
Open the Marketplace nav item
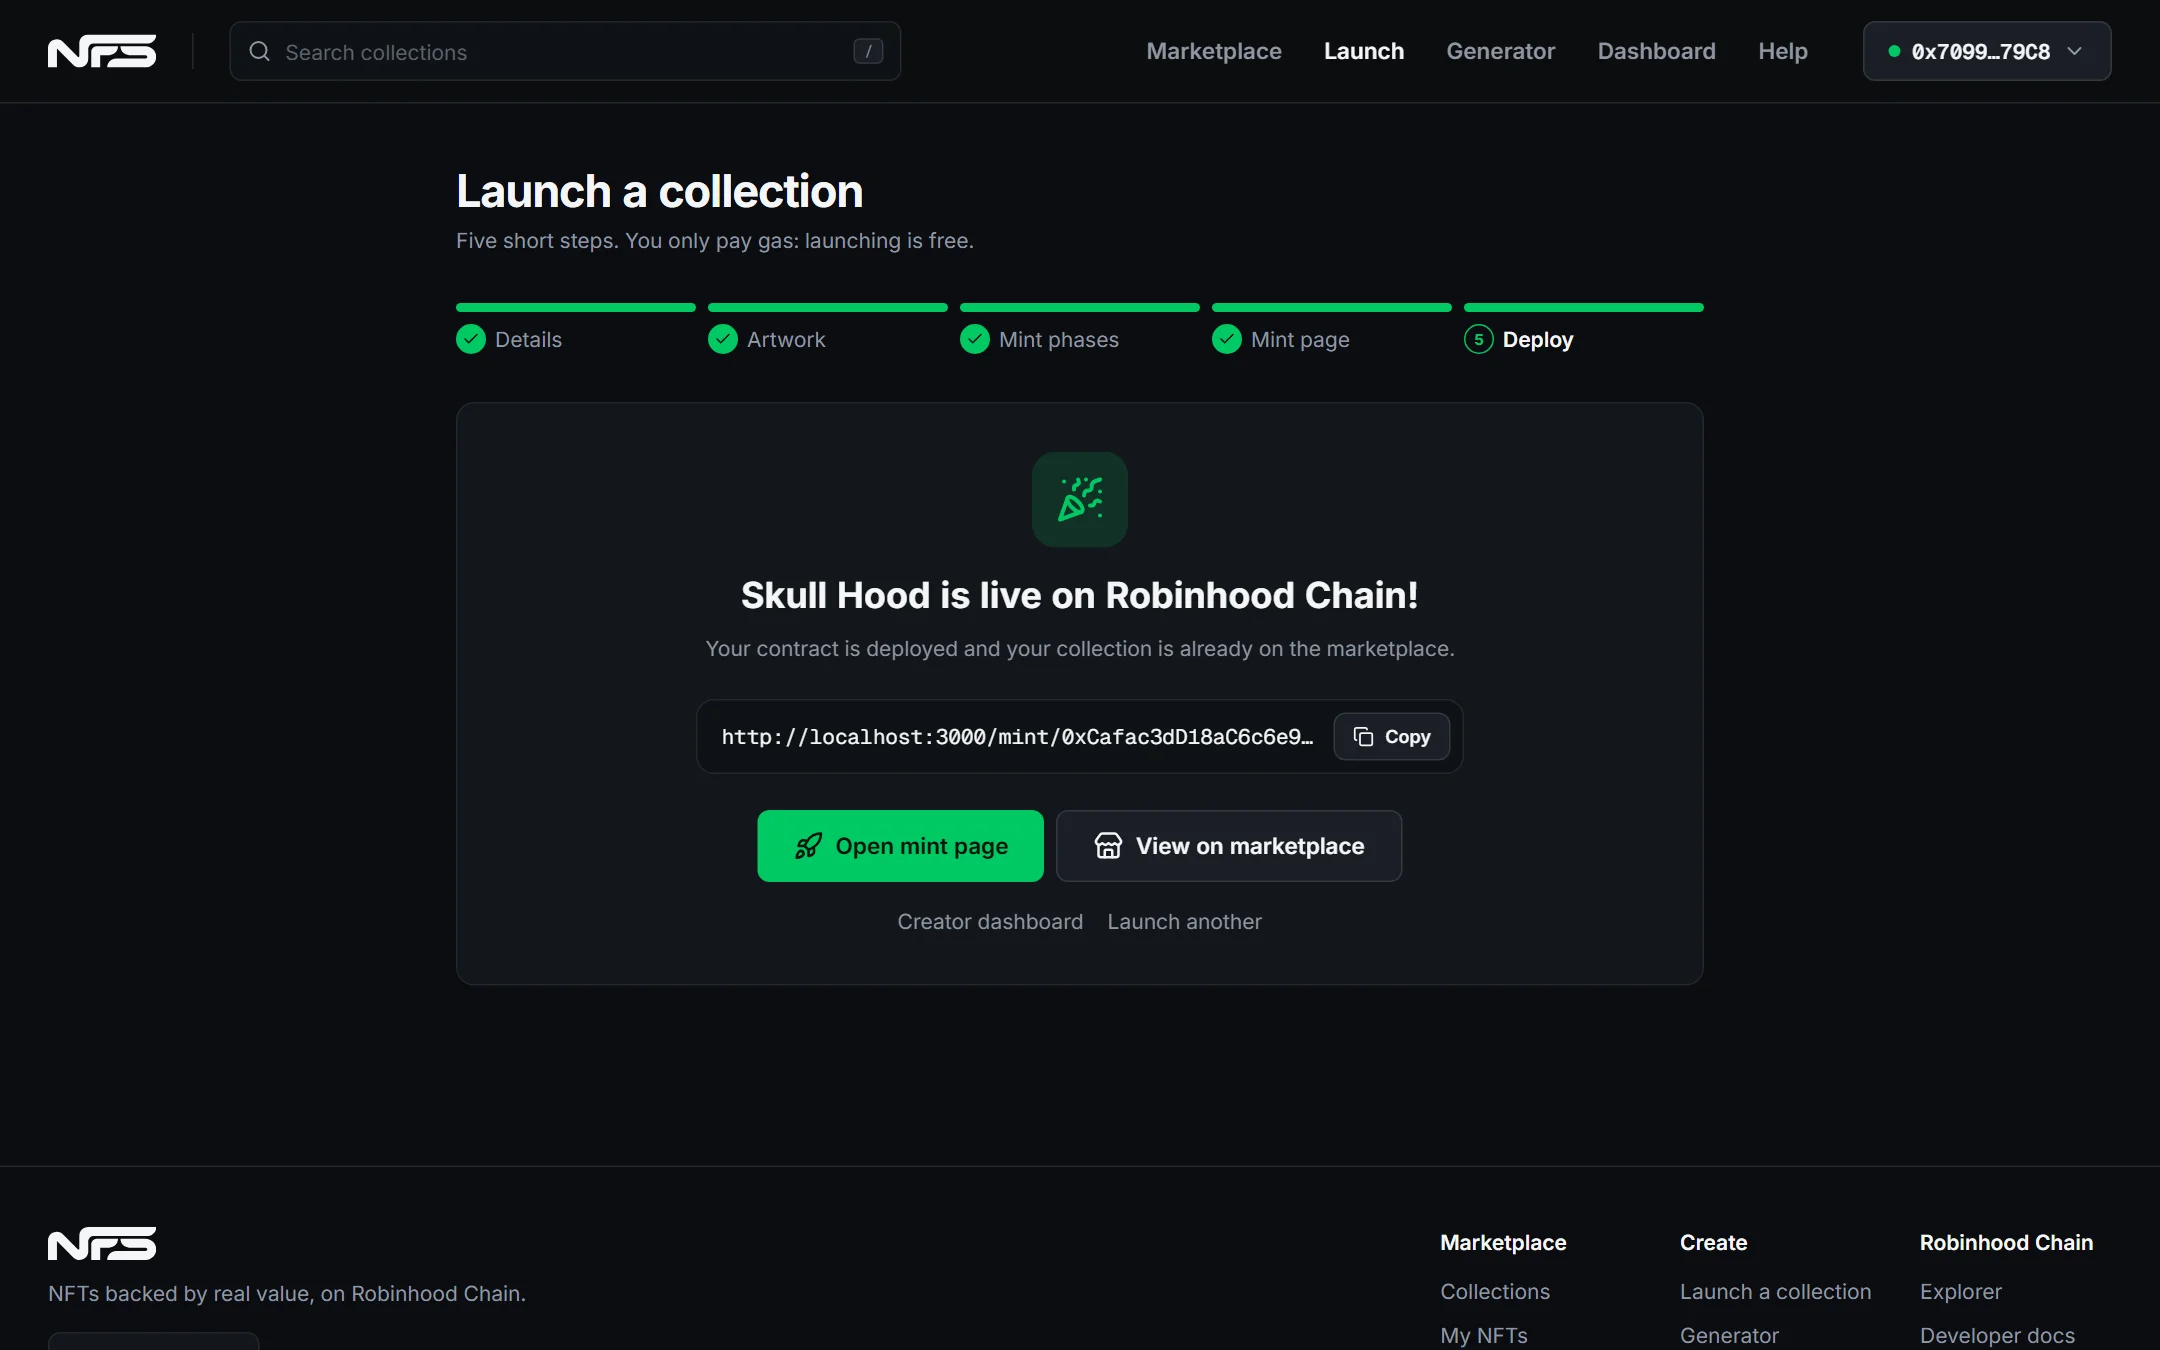[x=1213, y=51]
